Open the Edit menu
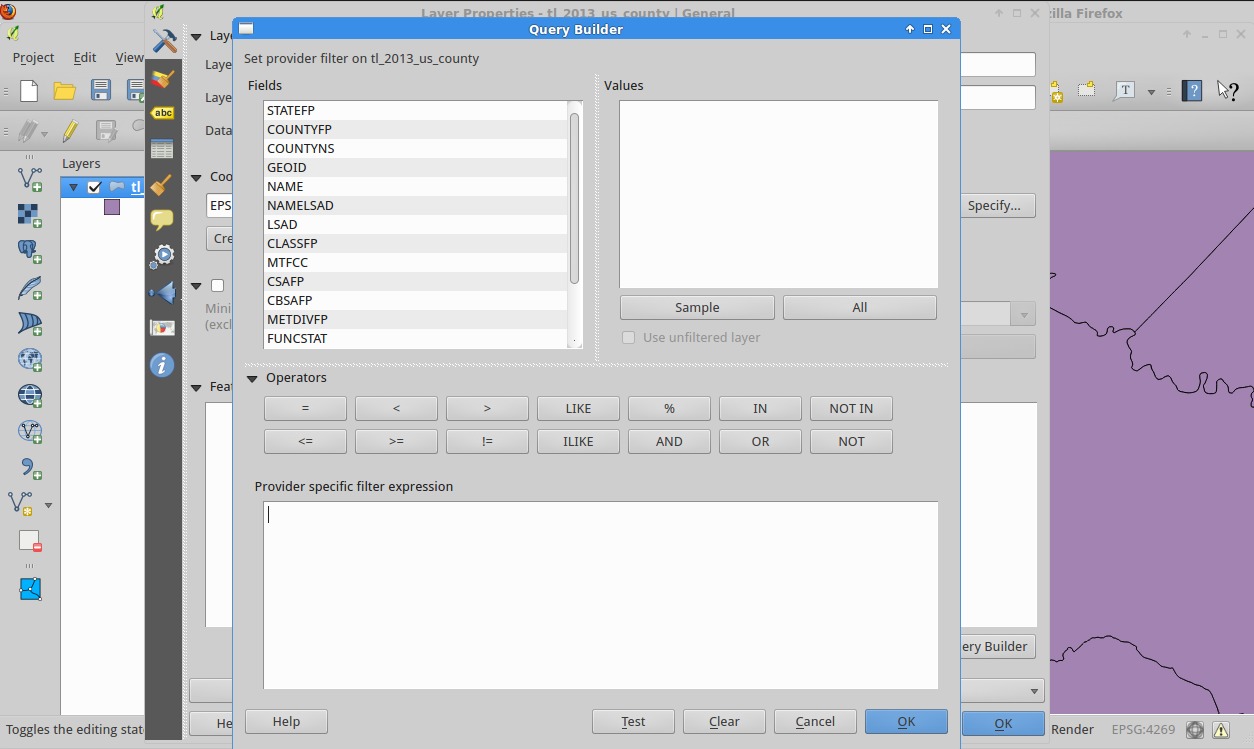 (85, 58)
